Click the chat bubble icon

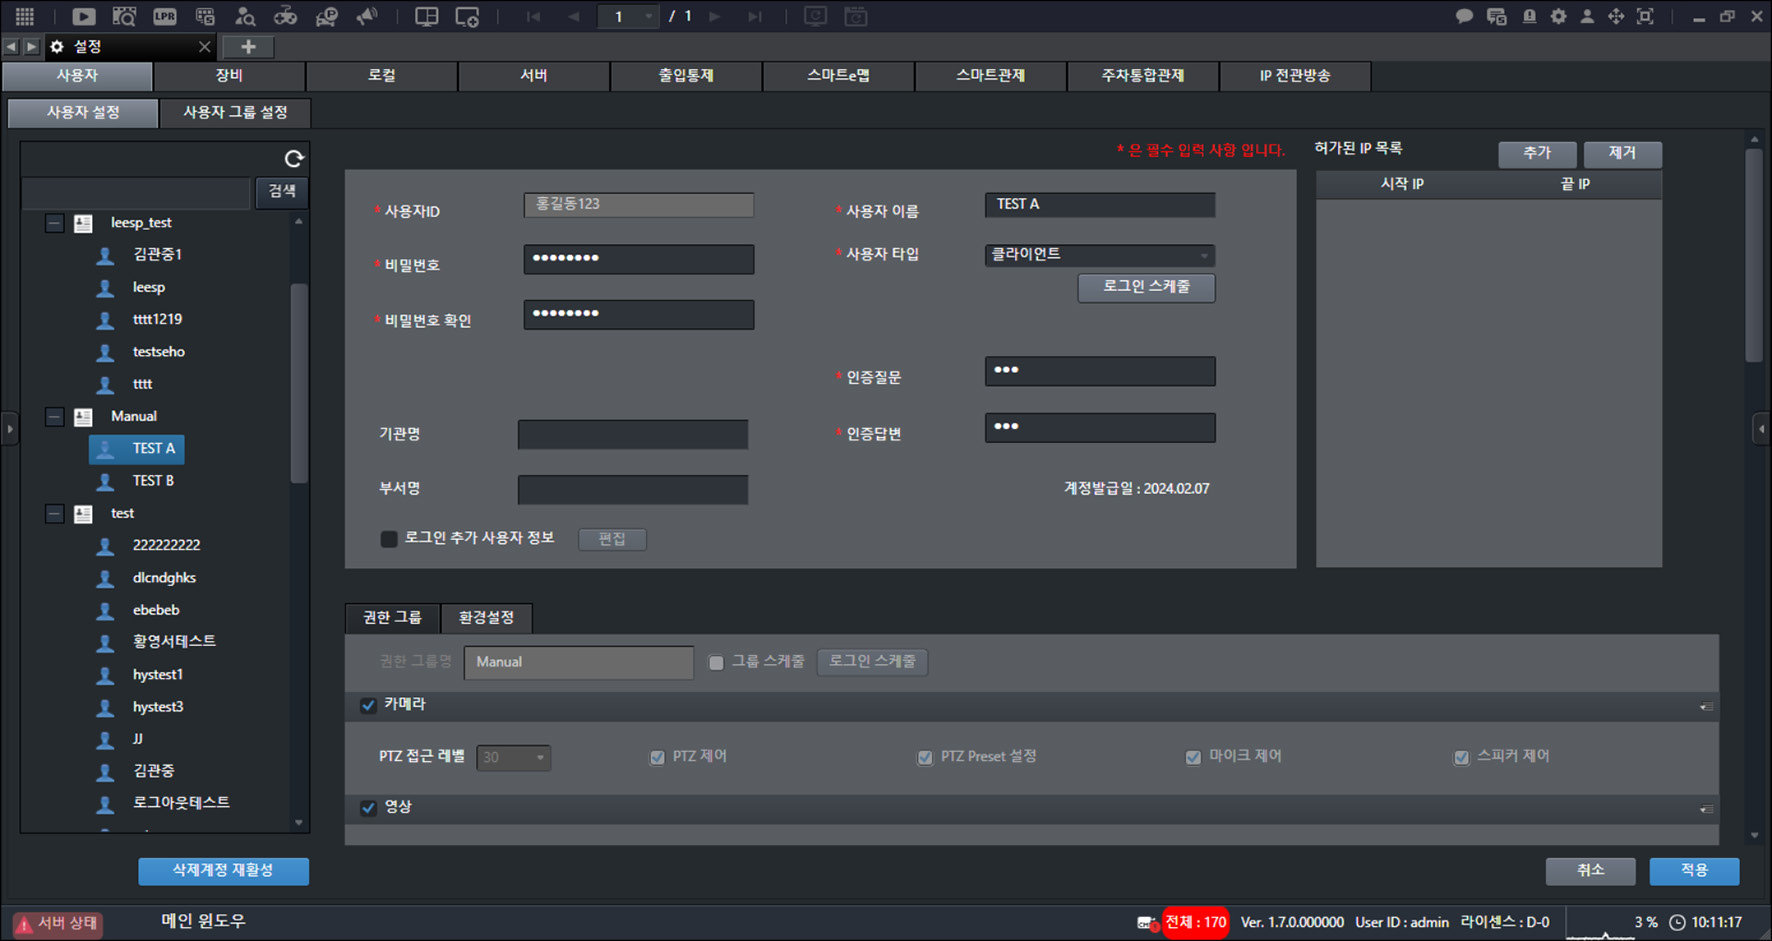pyautogui.click(x=1464, y=16)
